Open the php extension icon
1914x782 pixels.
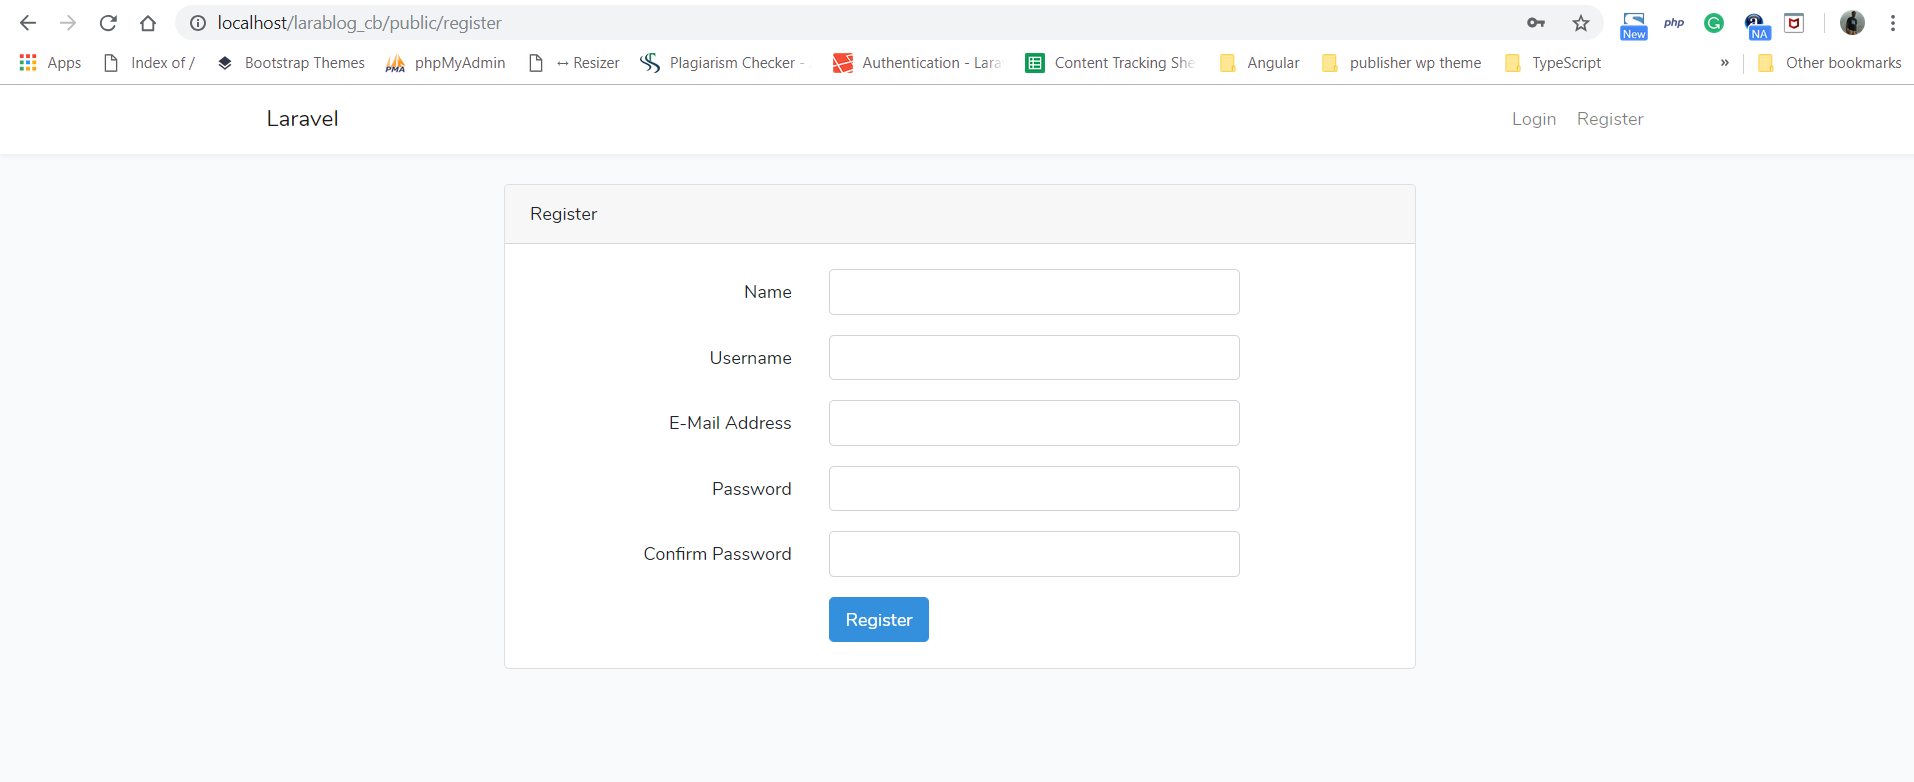coord(1674,22)
